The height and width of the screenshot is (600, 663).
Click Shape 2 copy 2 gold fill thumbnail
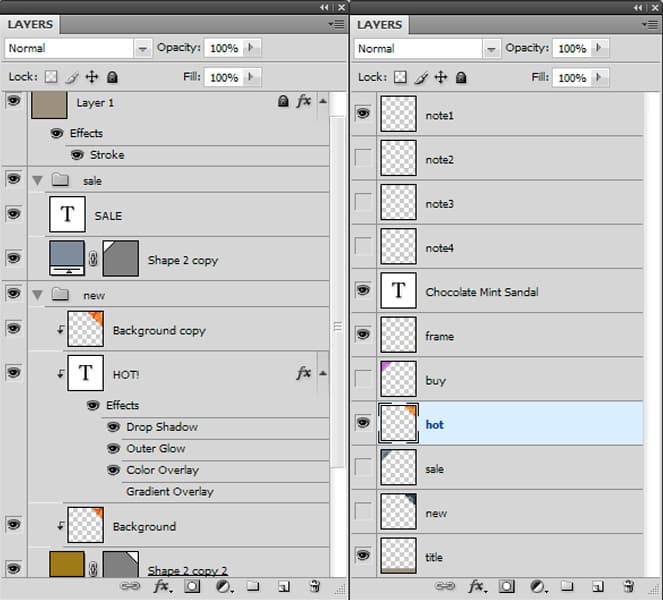(67, 564)
